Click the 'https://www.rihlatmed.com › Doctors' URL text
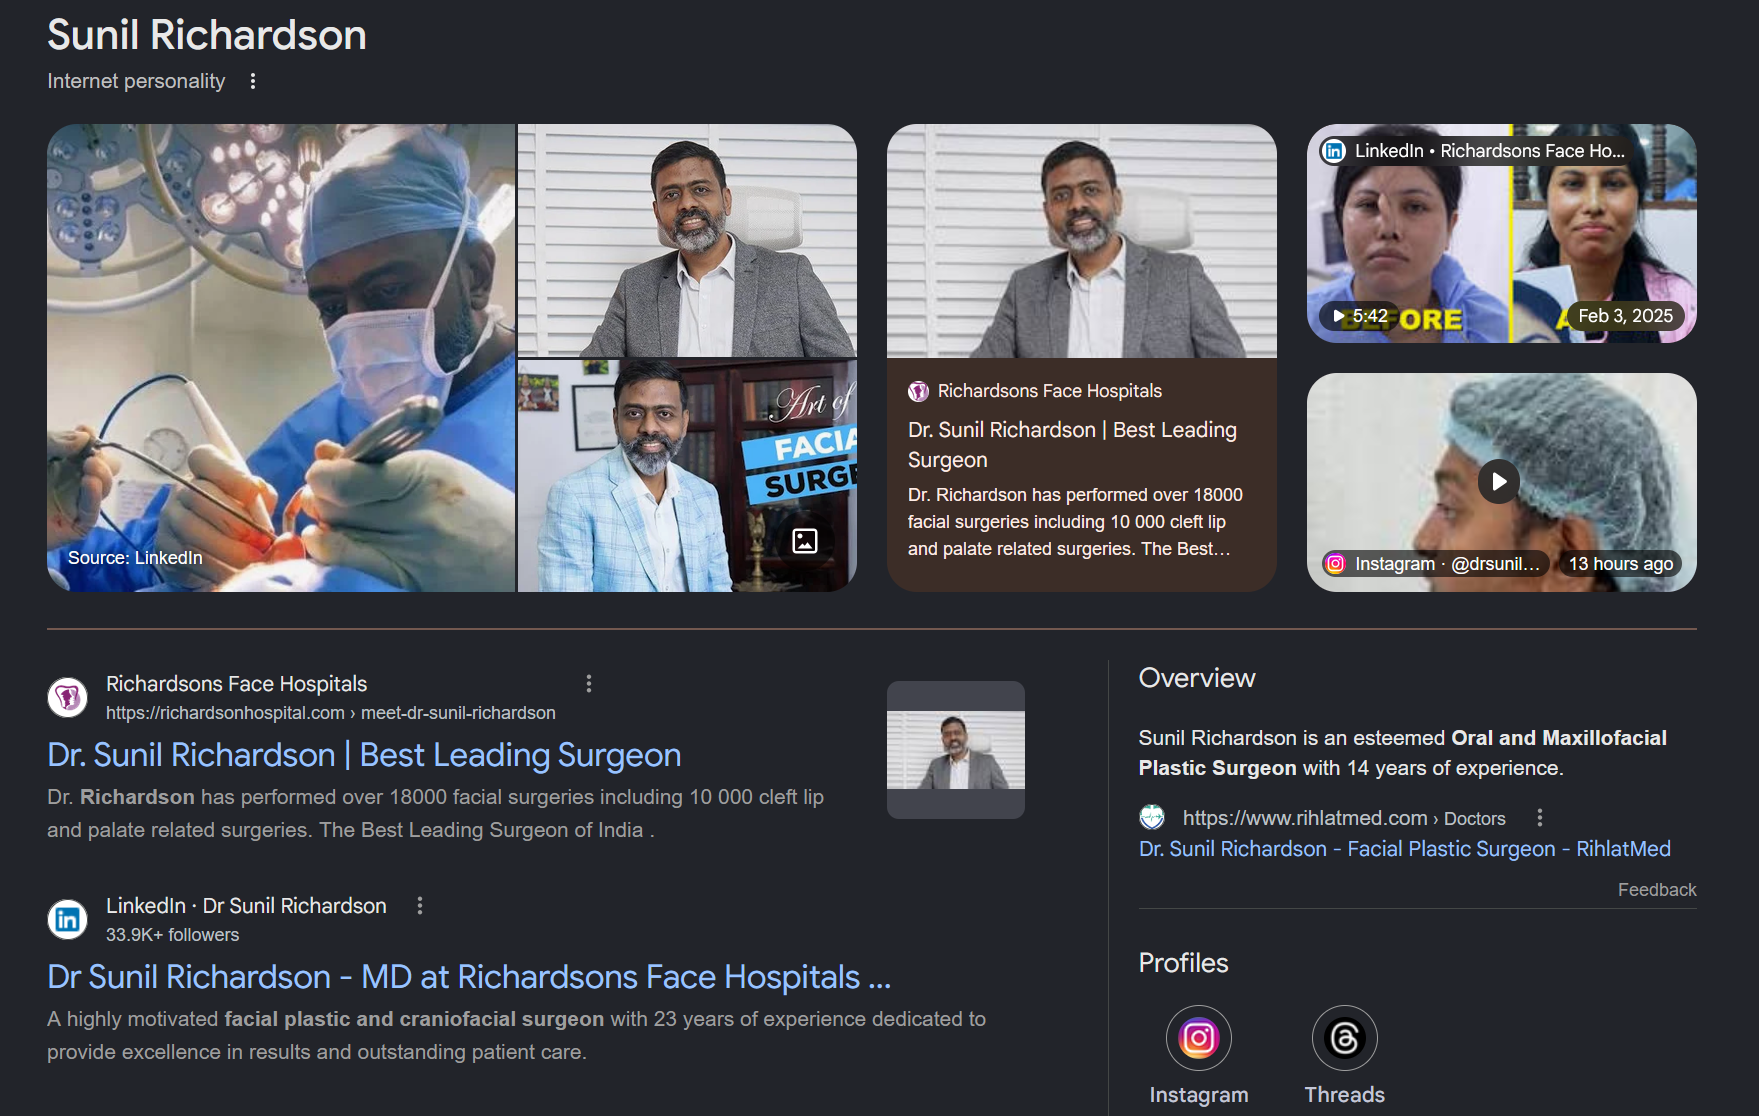Image resolution: width=1759 pixels, height=1116 pixels. point(1344,818)
